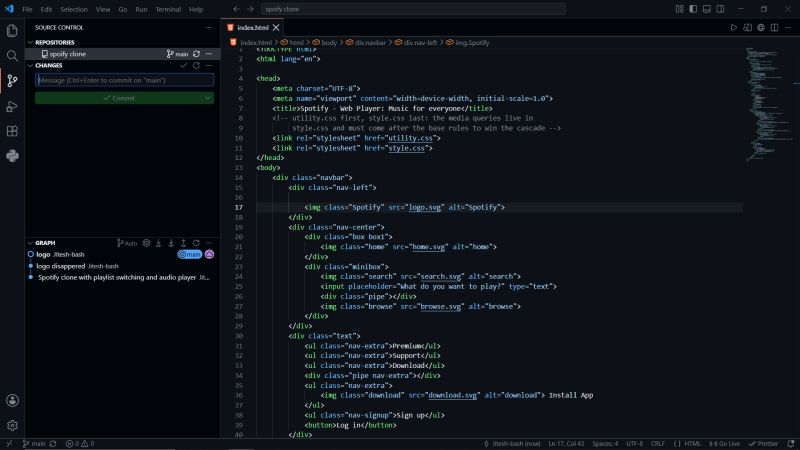Focus the commit message input field

pos(124,80)
